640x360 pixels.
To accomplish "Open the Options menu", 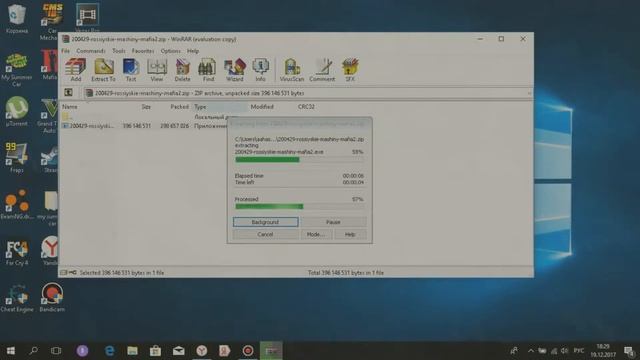I will tap(170, 51).
